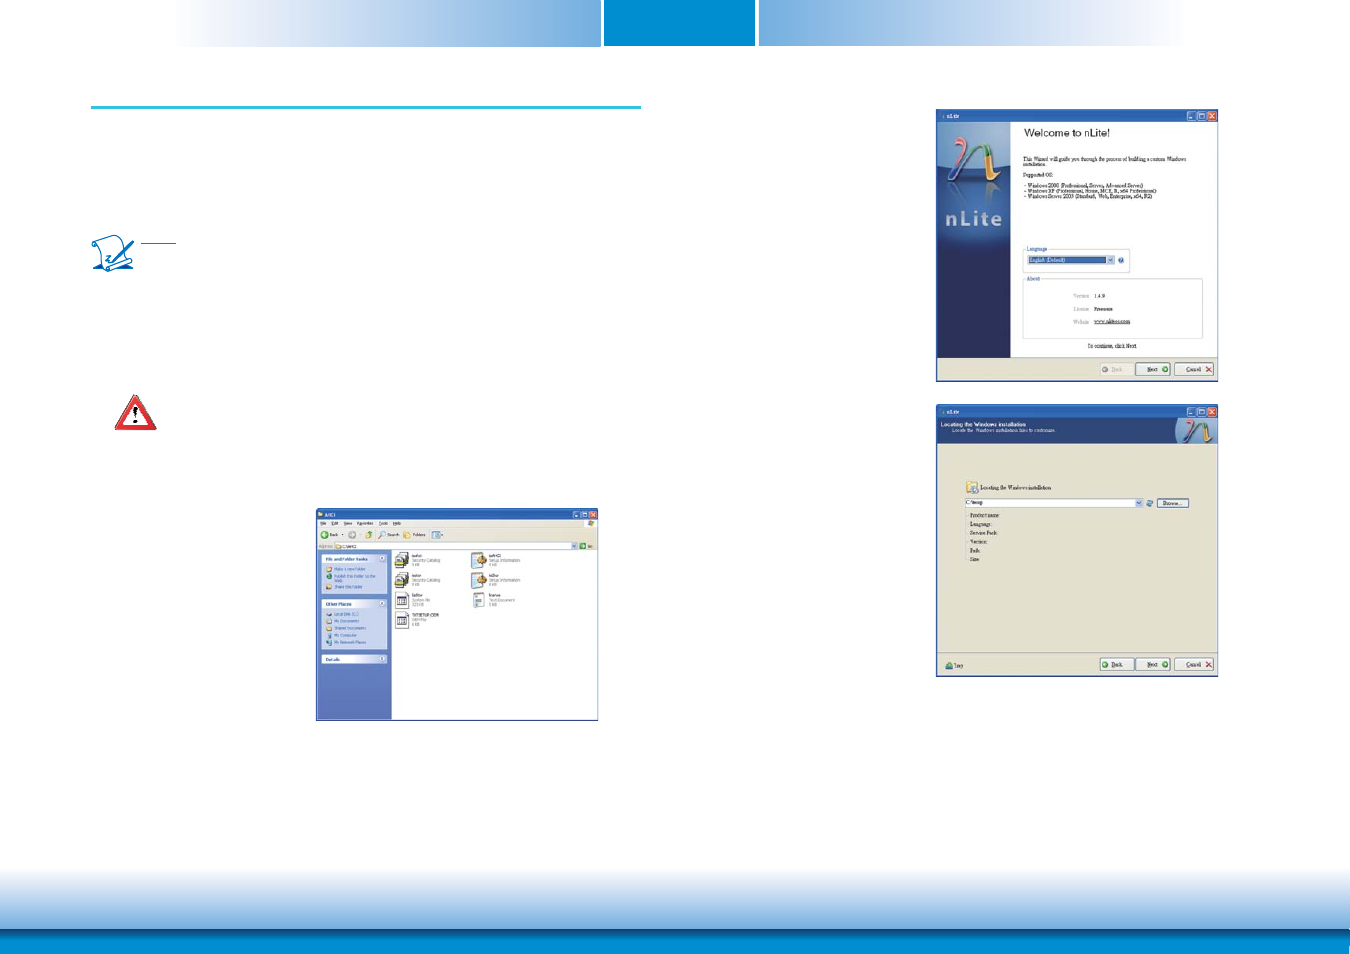Open the Help menu in Explorer

click(397, 523)
